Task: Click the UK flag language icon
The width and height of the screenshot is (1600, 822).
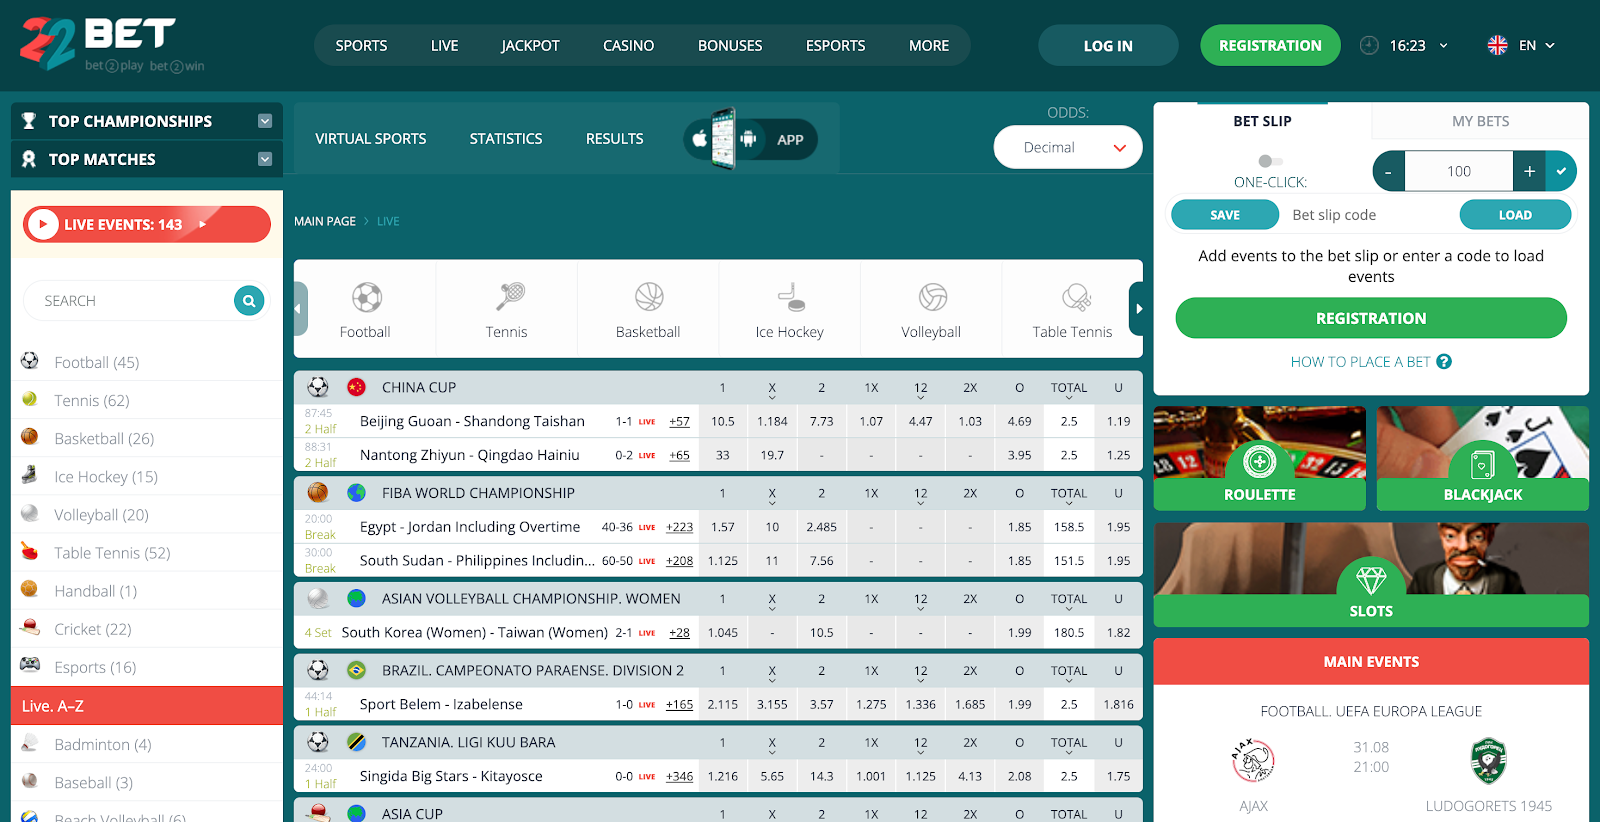Action: tap(1497, 45)
